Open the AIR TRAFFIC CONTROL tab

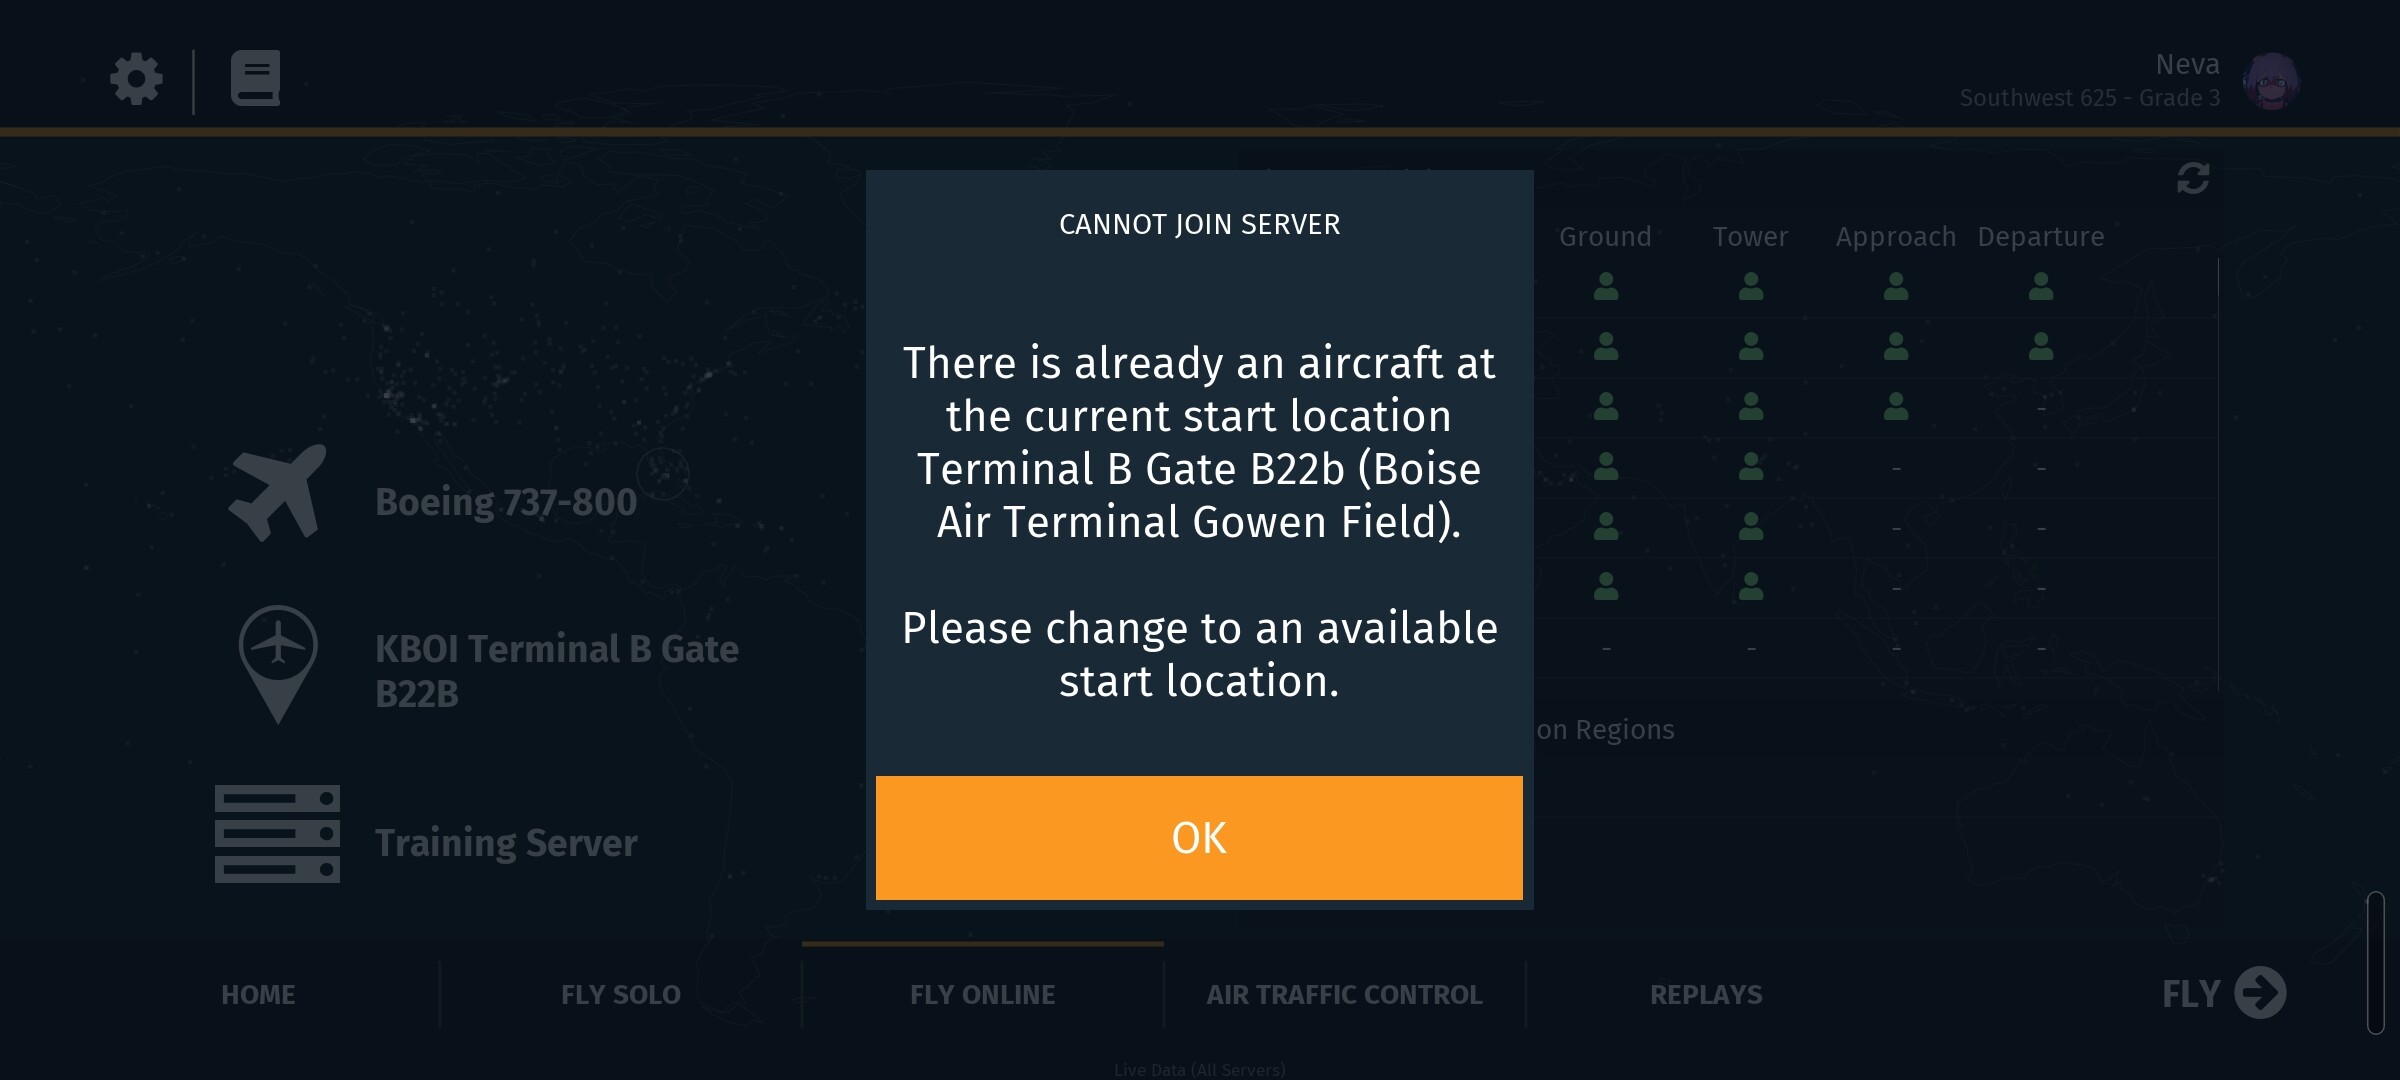pos(1344,995)
